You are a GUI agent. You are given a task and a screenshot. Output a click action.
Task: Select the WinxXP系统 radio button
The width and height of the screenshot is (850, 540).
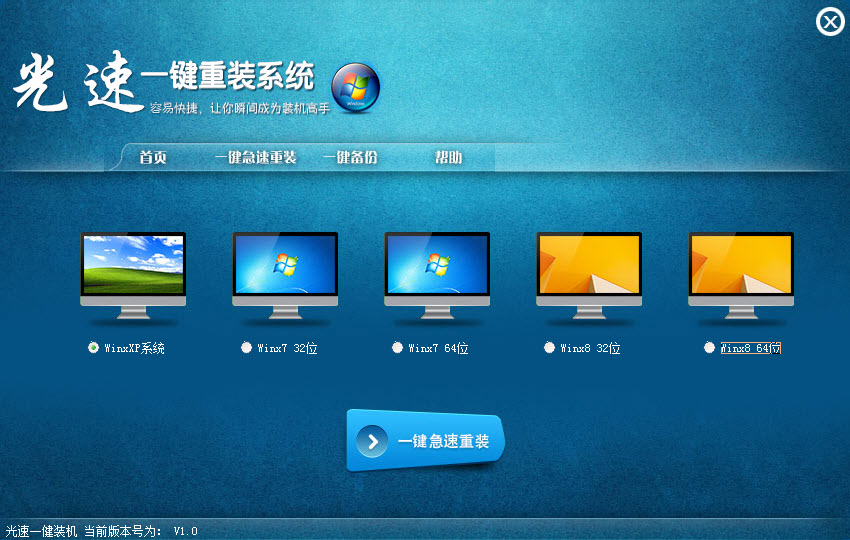tap(93, 347)
